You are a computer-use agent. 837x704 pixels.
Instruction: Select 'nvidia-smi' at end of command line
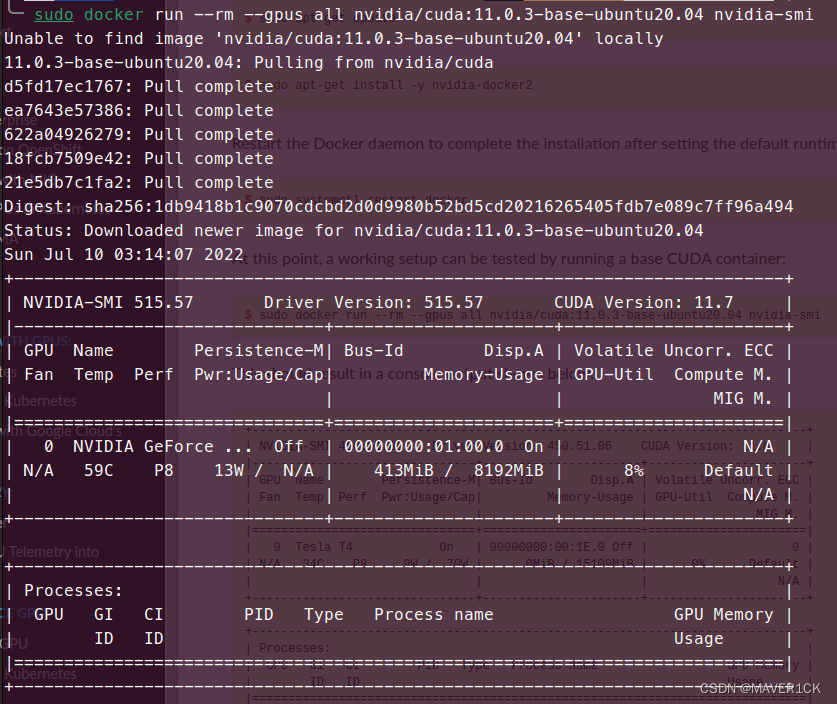[x=763, y=14]
